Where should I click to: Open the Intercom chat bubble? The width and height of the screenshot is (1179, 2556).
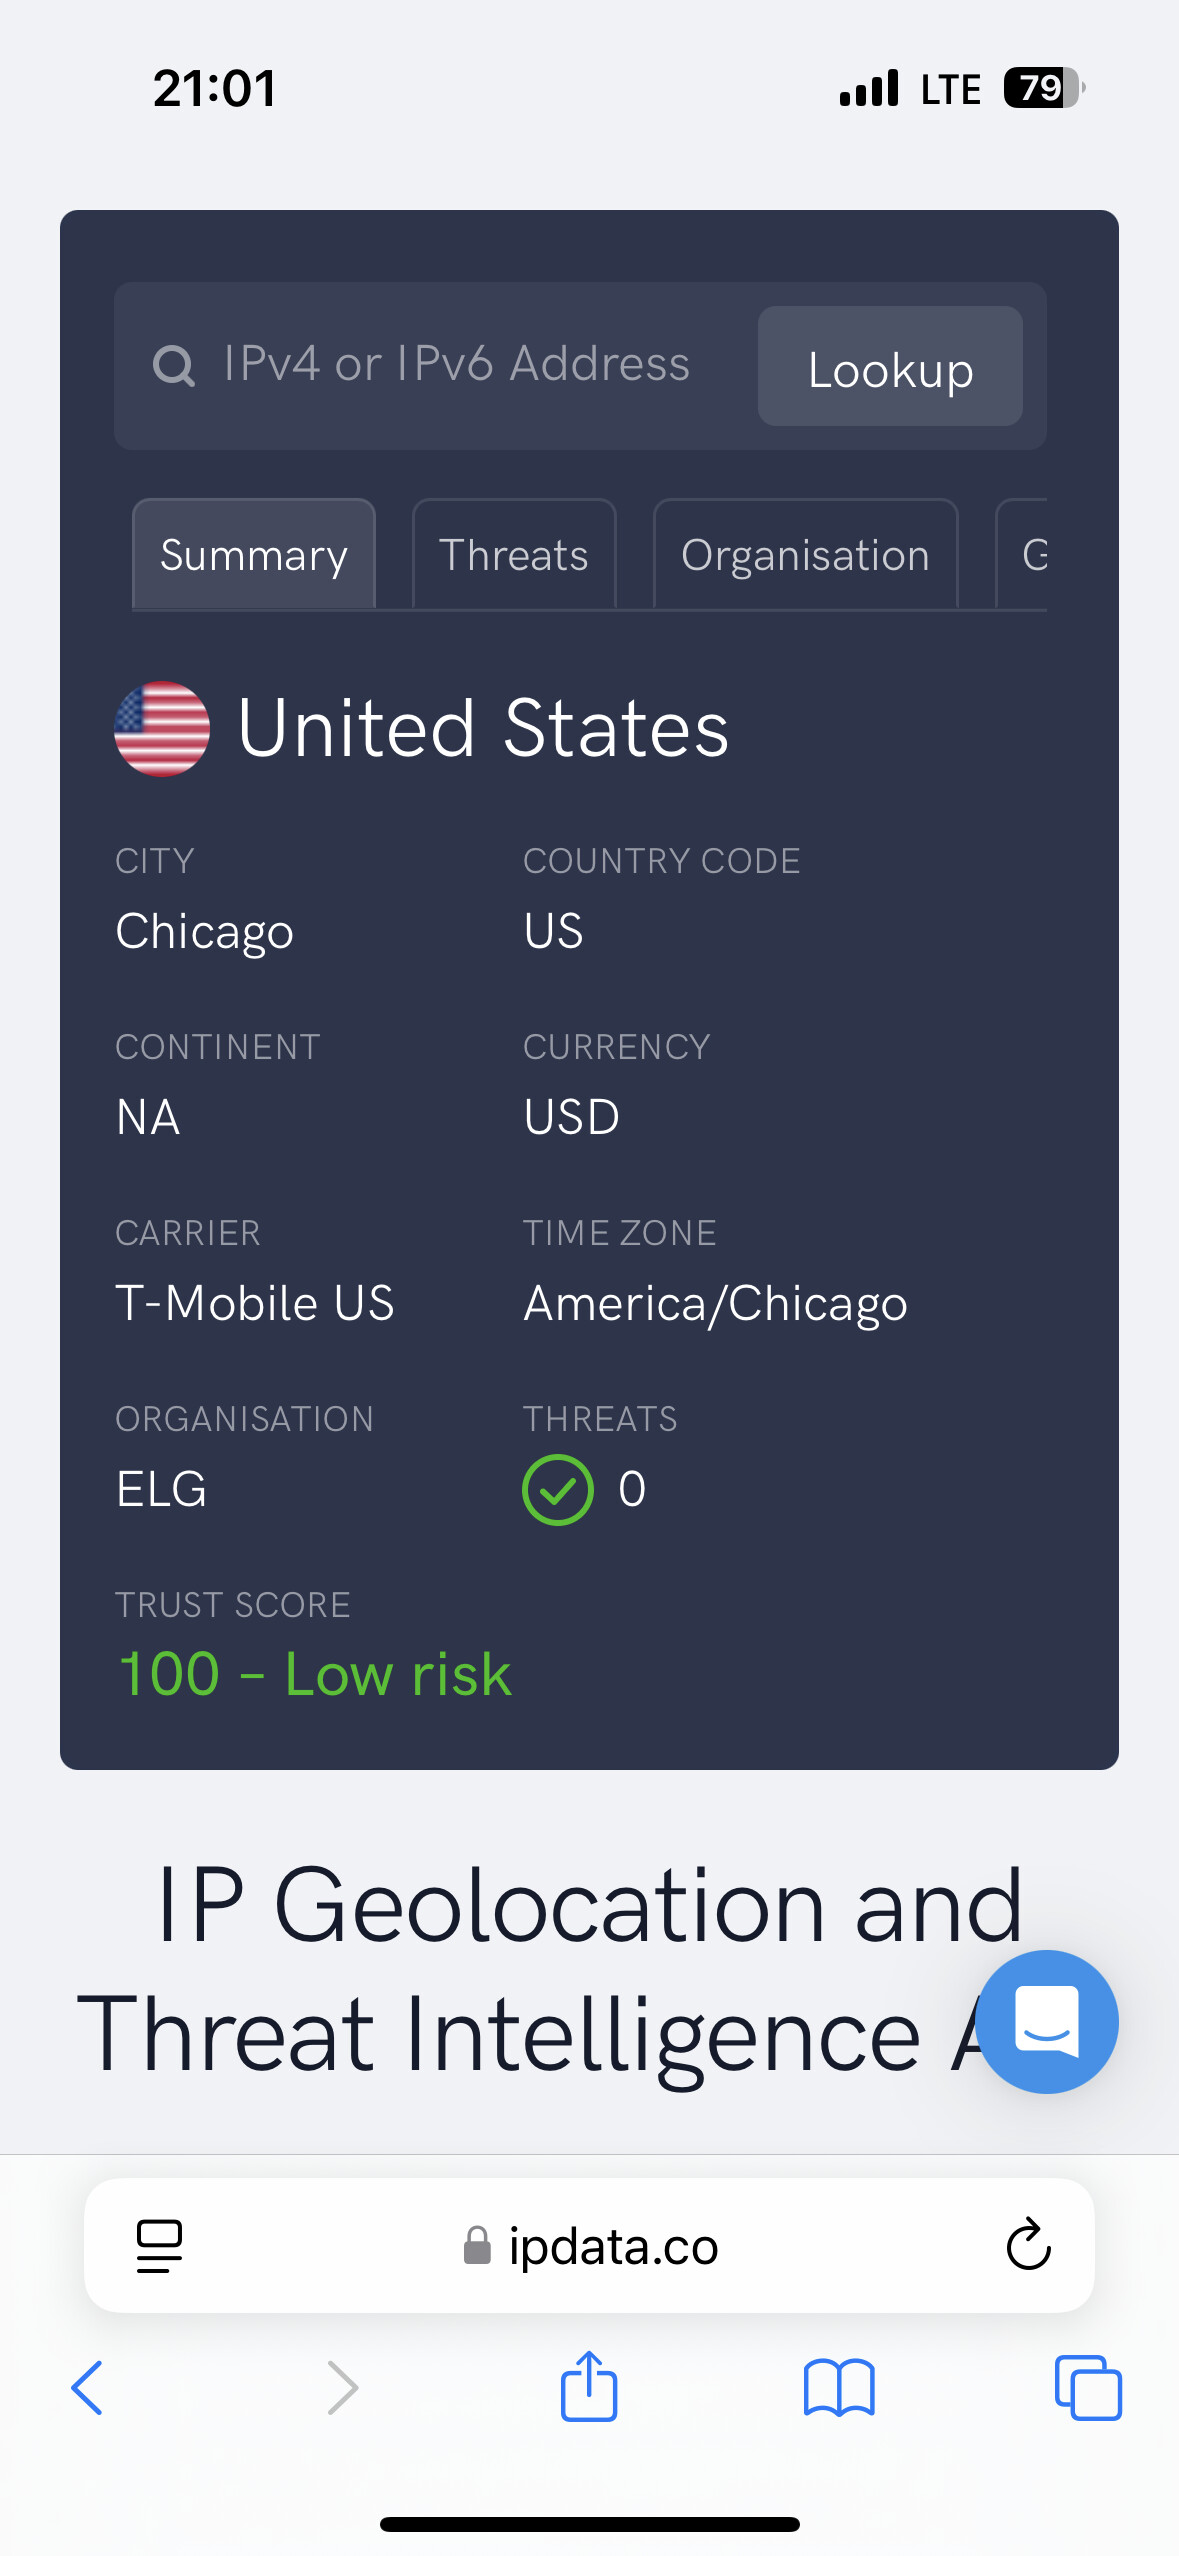(x=1047, y=2021)
